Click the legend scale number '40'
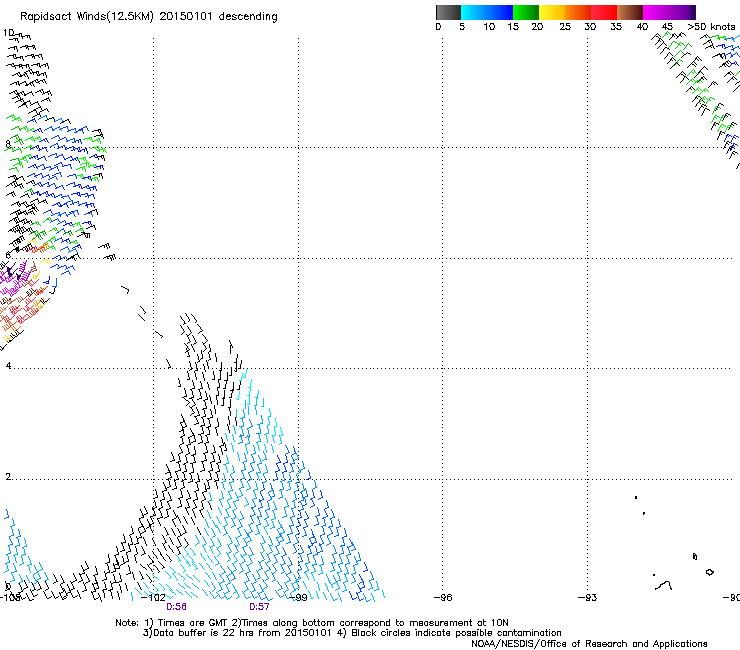The width and height of the screenshot is (740, 650). point(642,27)
